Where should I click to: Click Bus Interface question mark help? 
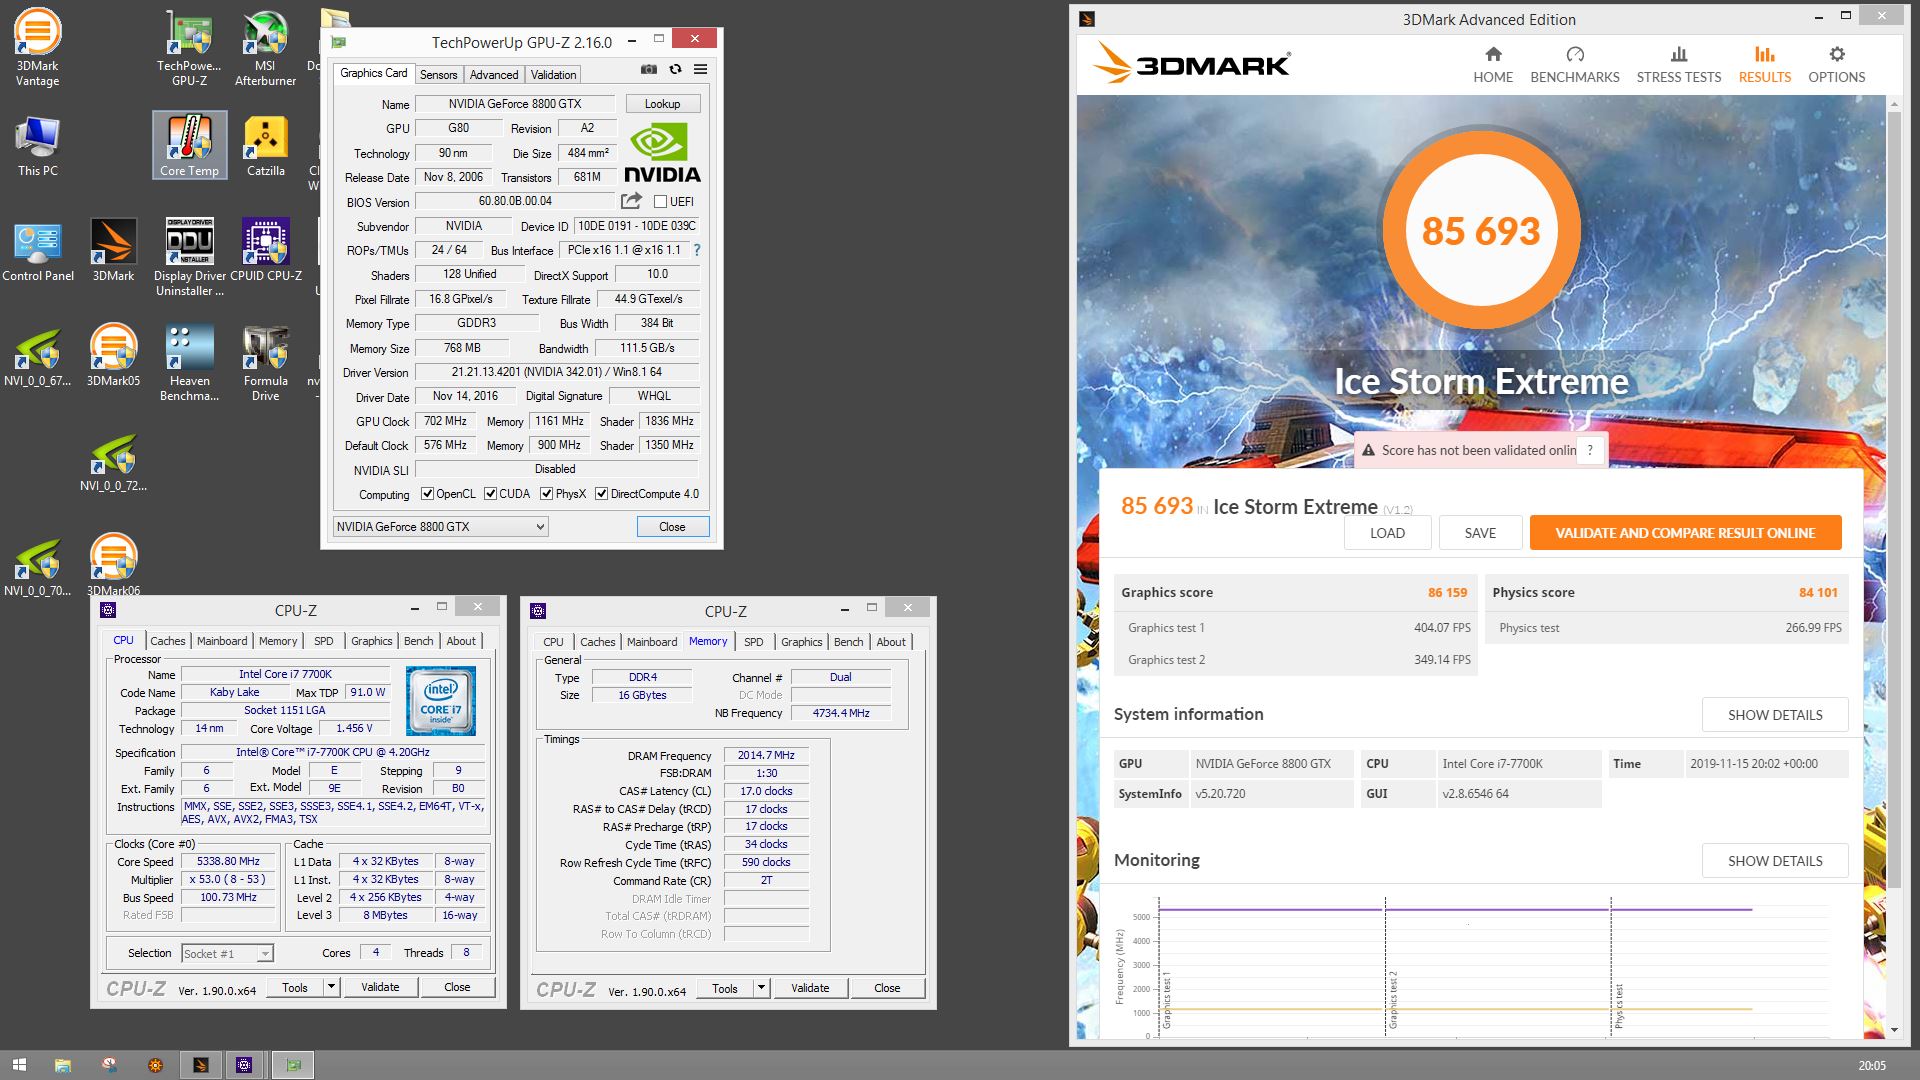tap(697, 250)
